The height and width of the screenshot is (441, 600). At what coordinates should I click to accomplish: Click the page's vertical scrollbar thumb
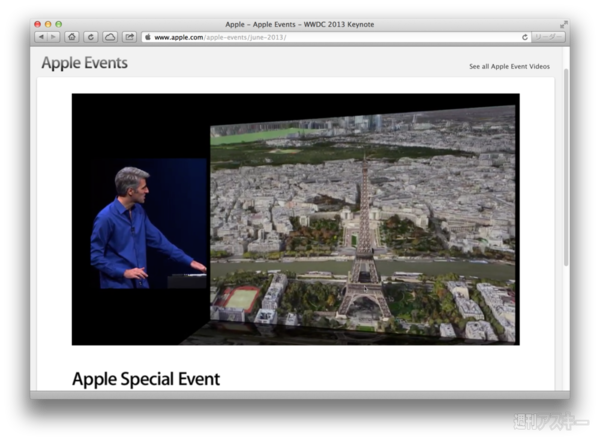566,167
